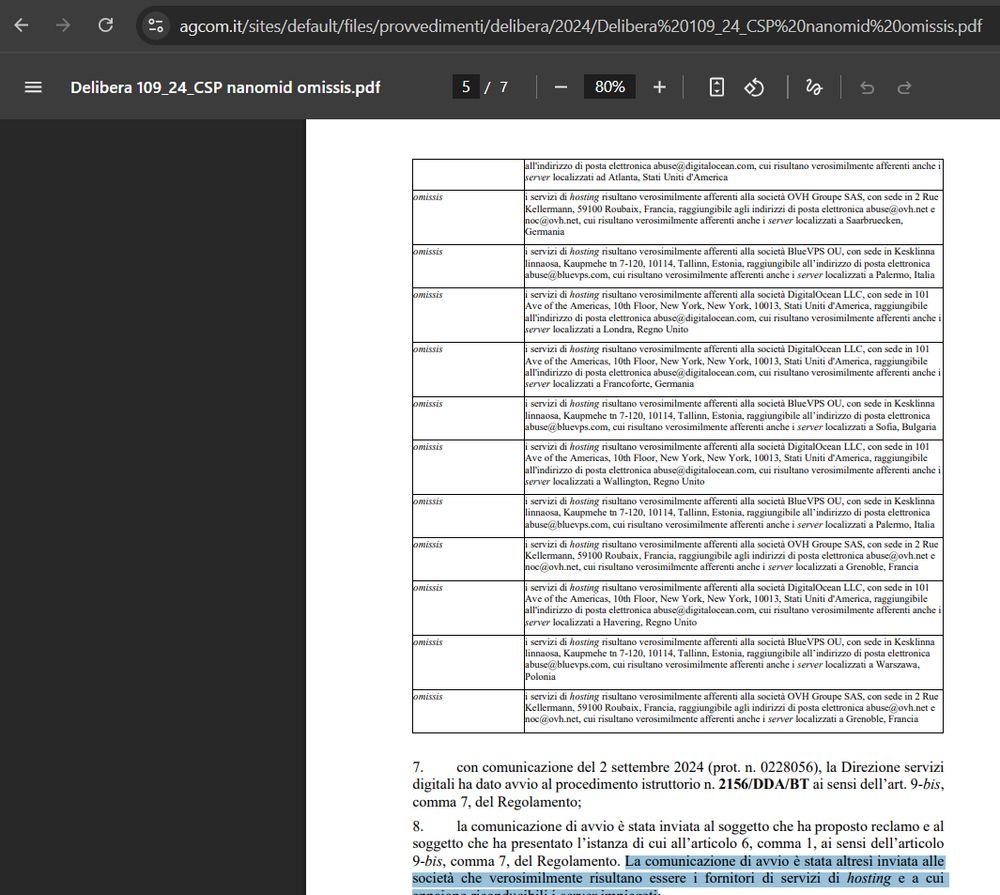This screenshot has height=895, width=1000.
Task: Redo the last annotation
Action: 906,87
